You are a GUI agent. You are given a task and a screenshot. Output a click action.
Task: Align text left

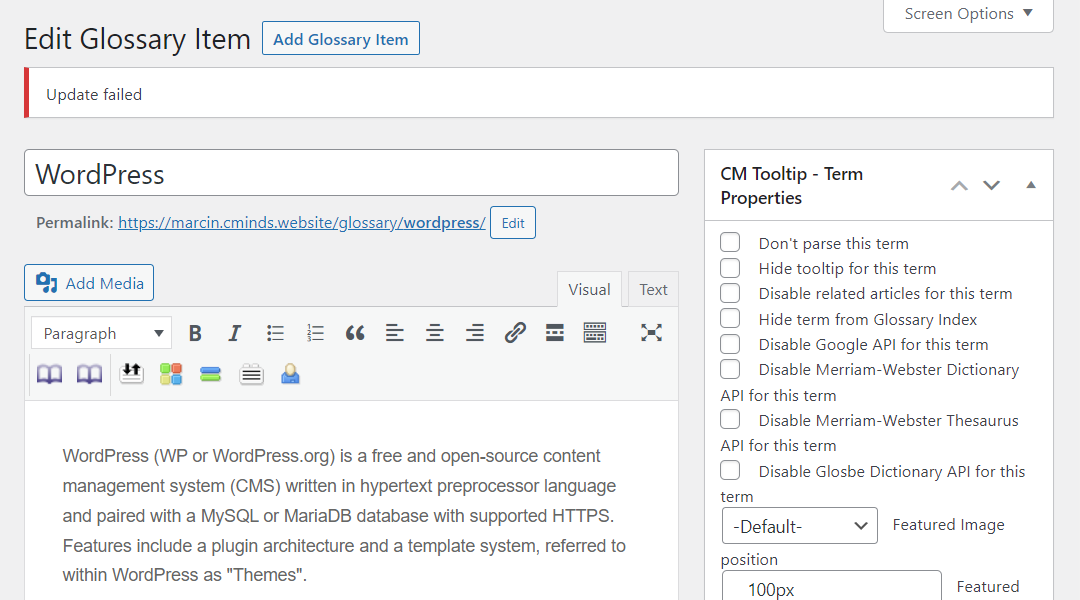point(395,333)
